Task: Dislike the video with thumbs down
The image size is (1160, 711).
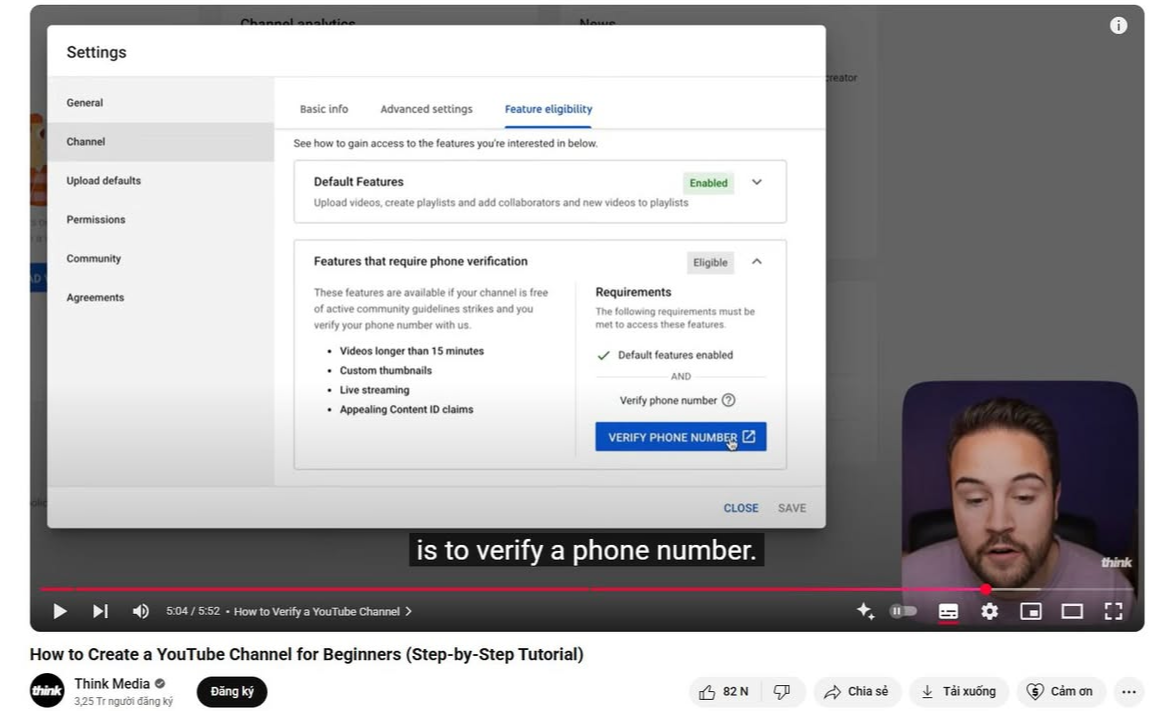Action: pos(782,691)
